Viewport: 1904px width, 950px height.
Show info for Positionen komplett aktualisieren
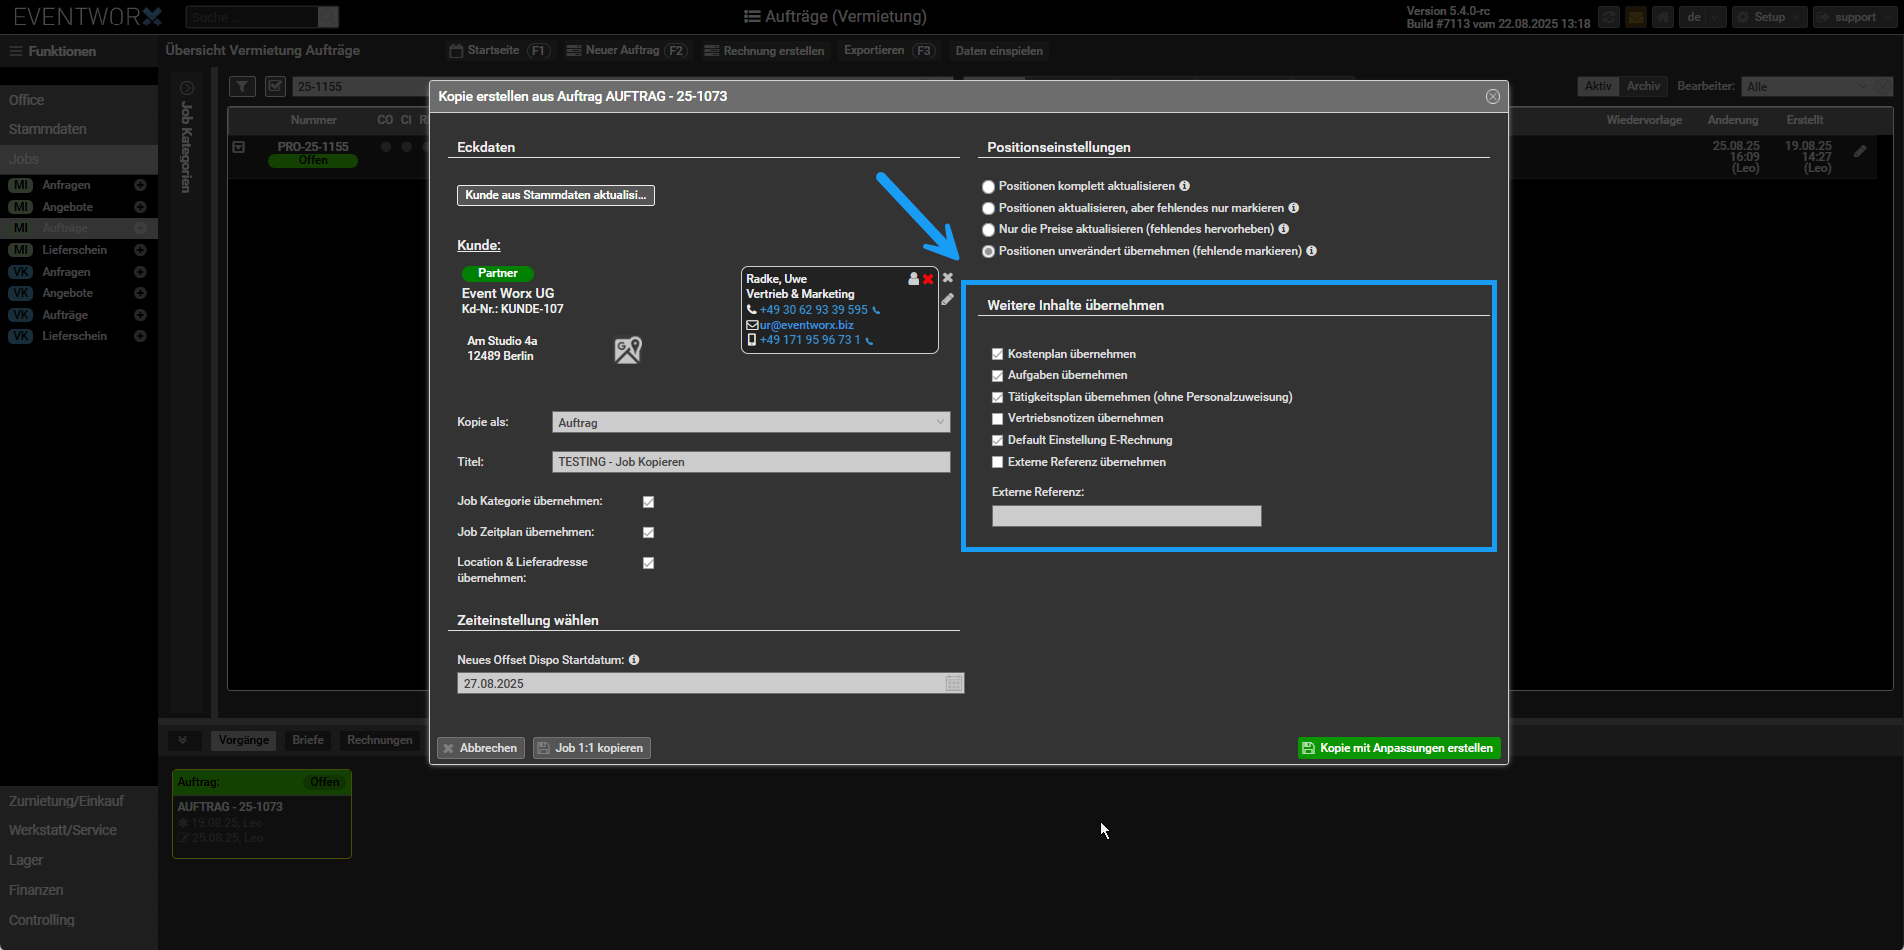pos(1184,186)
